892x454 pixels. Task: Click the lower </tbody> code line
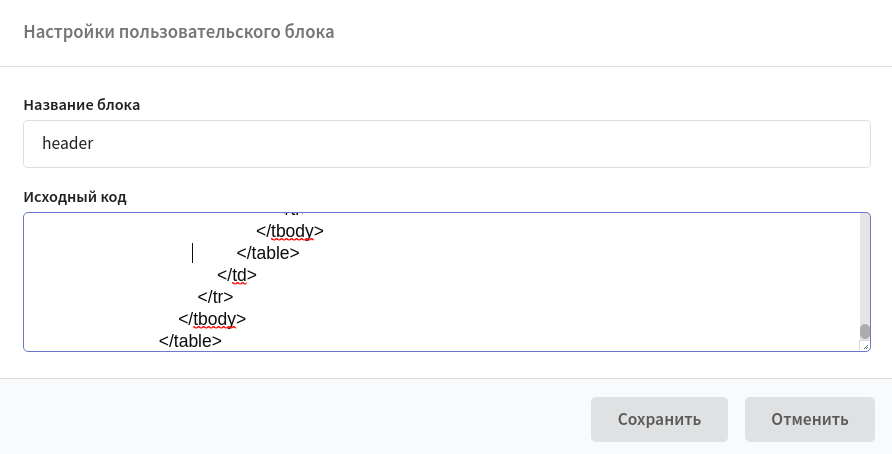pos(212,319)
